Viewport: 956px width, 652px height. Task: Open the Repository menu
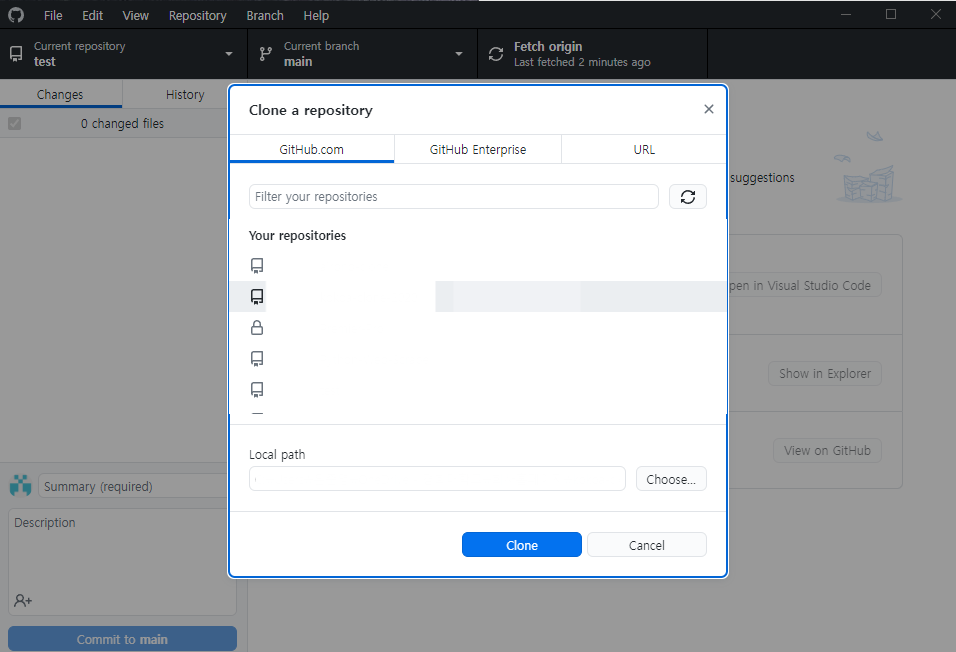tap(198, 15)
